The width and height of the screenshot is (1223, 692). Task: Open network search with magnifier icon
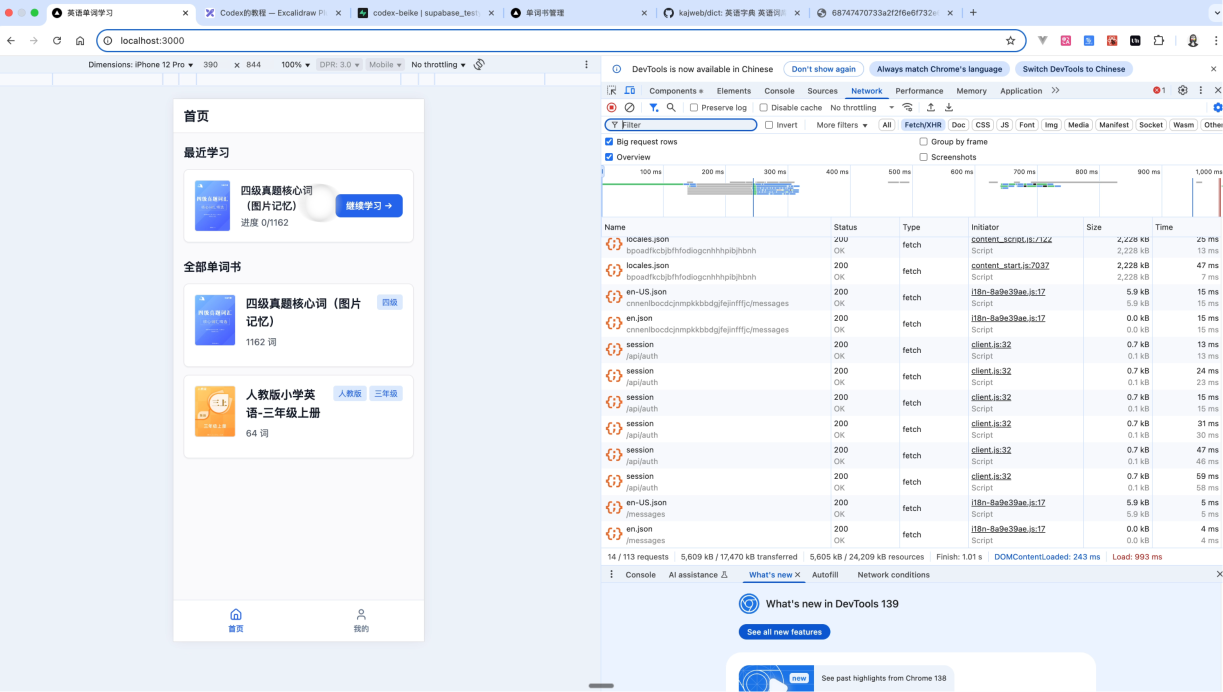click(671, 108)
